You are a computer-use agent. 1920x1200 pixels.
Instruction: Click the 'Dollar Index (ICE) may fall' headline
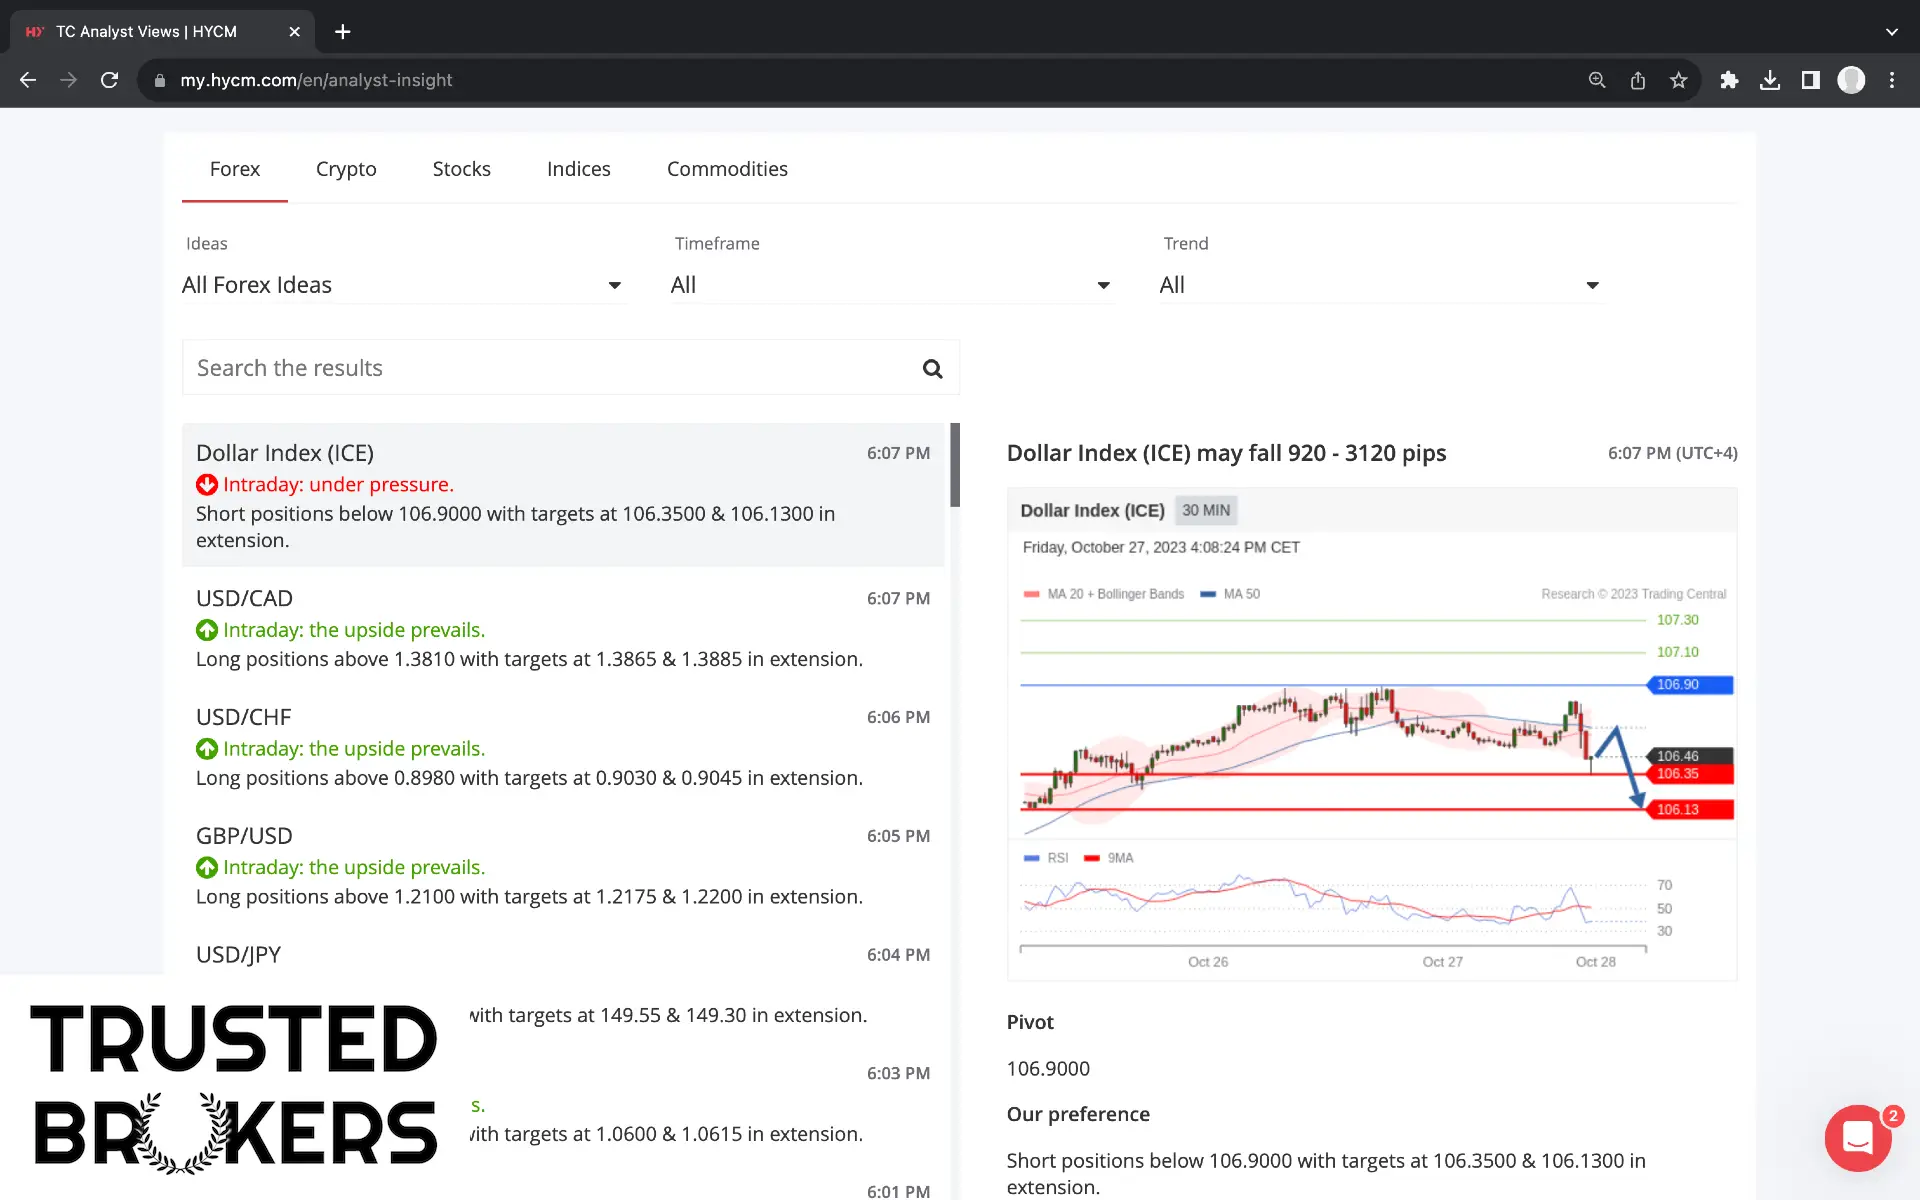1226,453
